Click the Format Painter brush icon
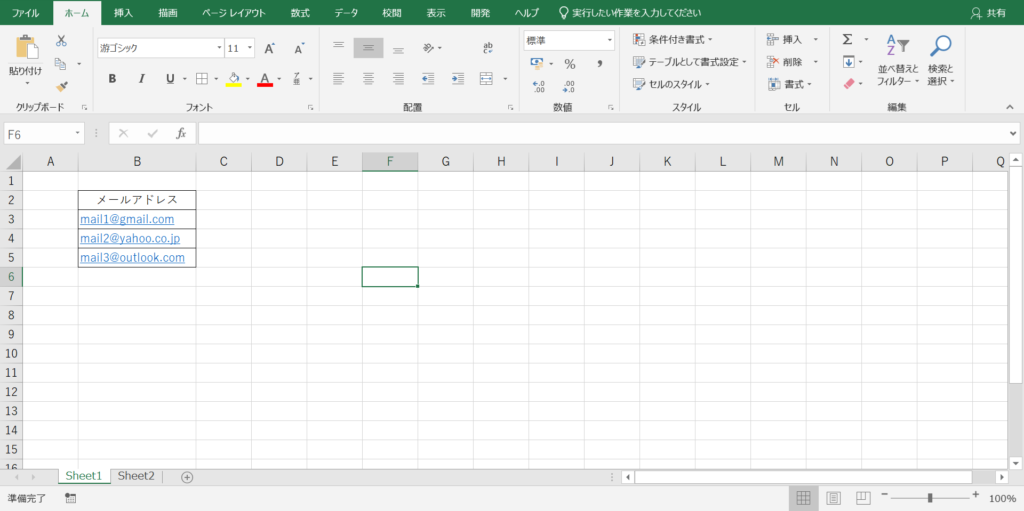The image size is (1024, 511). [62, 87]
